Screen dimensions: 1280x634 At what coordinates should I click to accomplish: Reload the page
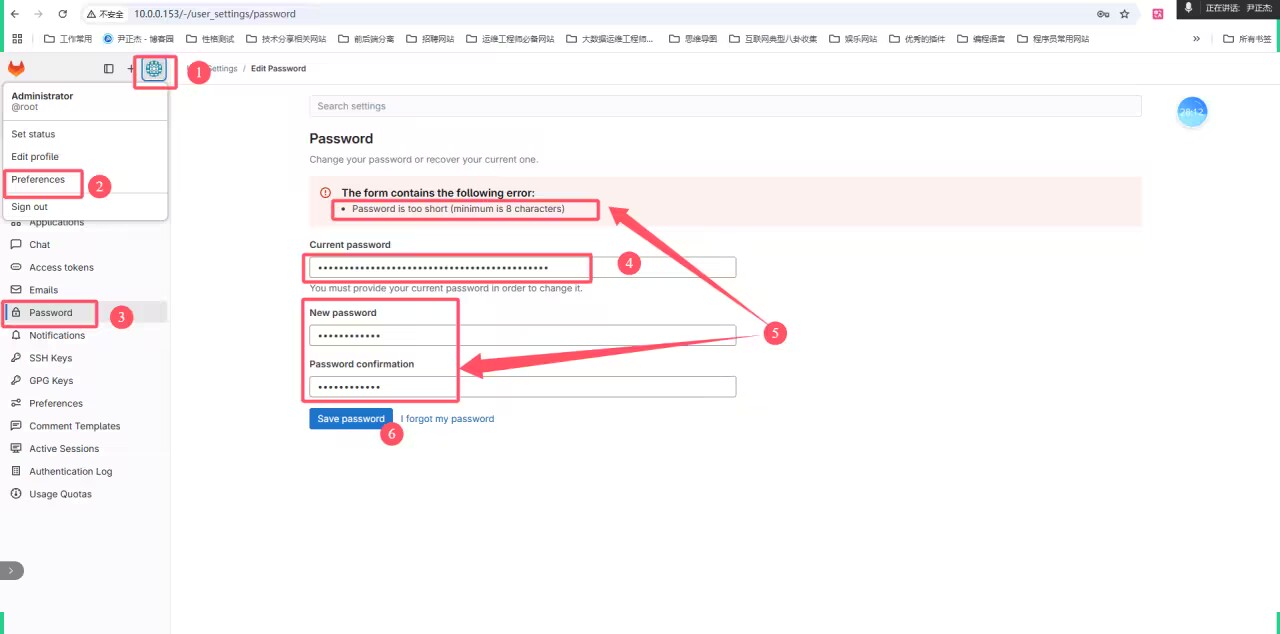click(x=63, y=14)
